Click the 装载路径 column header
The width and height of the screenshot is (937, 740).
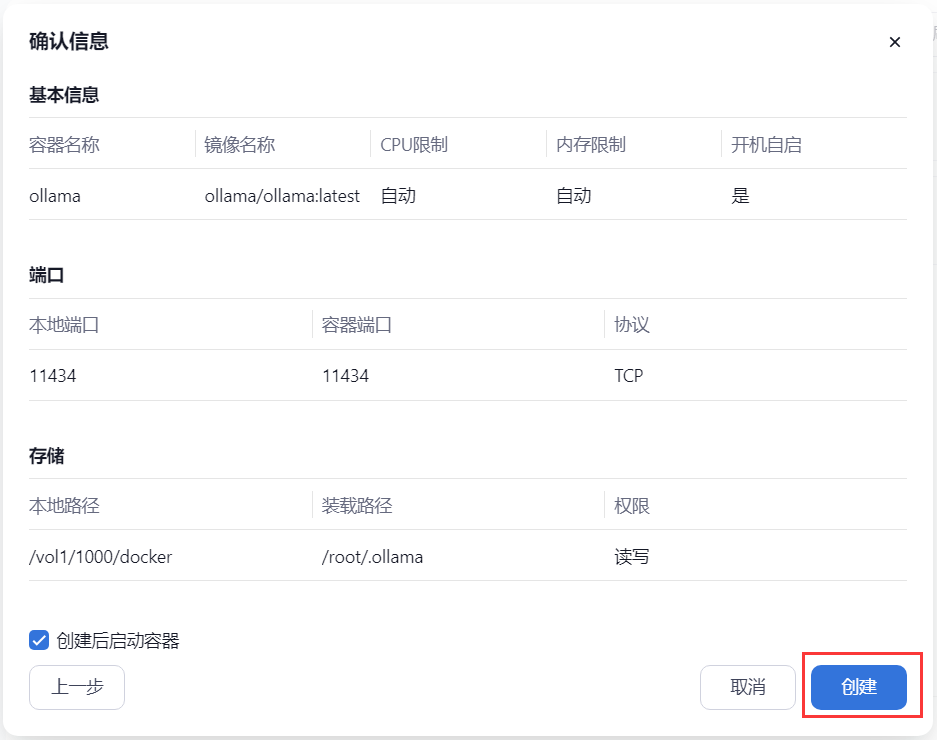(357, 506)
